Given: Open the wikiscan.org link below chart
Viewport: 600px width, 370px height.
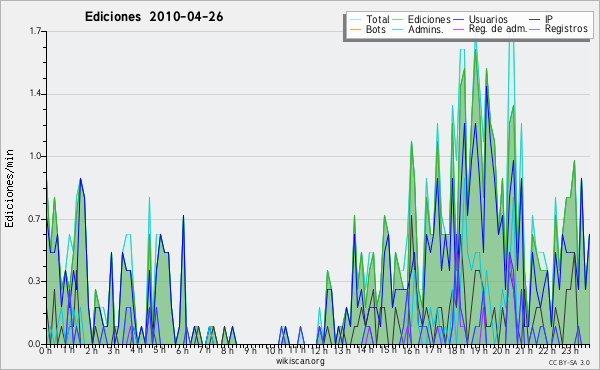Looking at the screenshot, I should (300, 361).
